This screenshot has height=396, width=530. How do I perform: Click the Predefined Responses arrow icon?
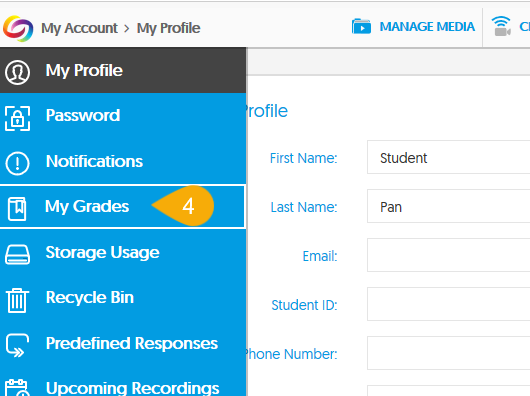17,345
